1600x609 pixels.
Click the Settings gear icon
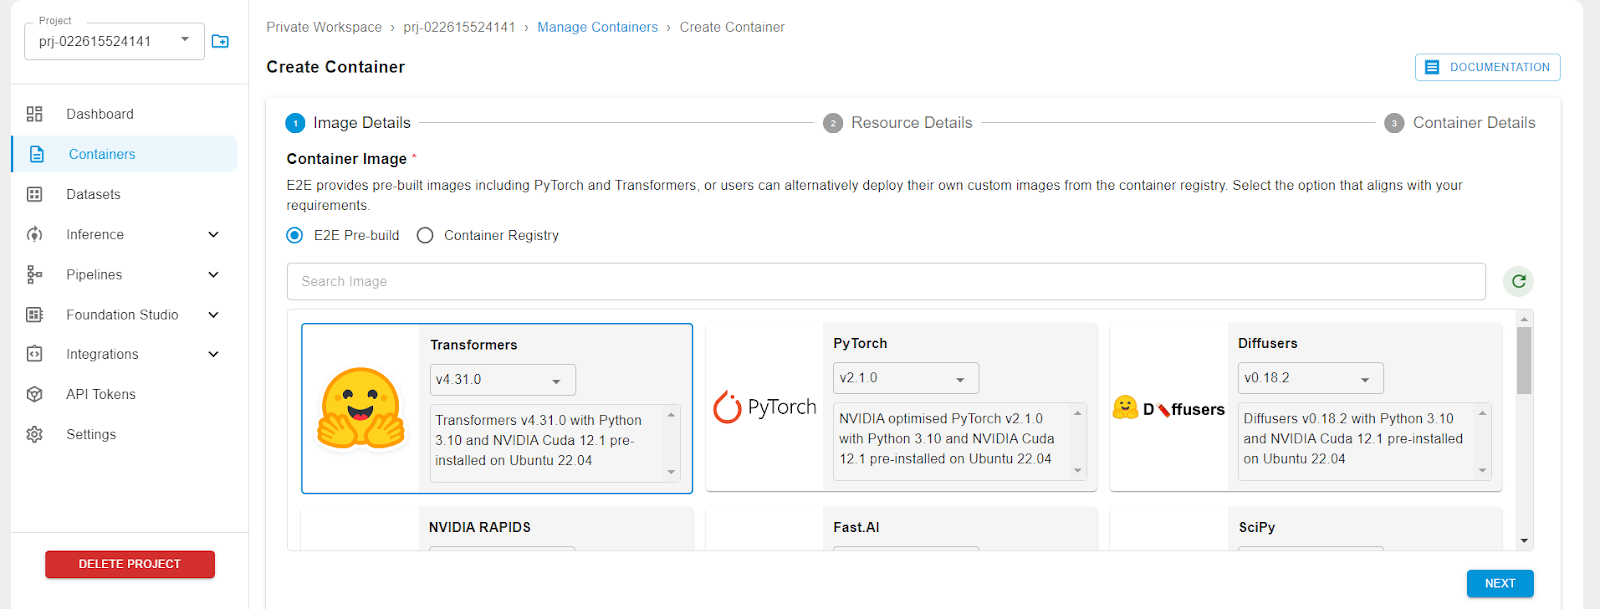click(35, 434)
